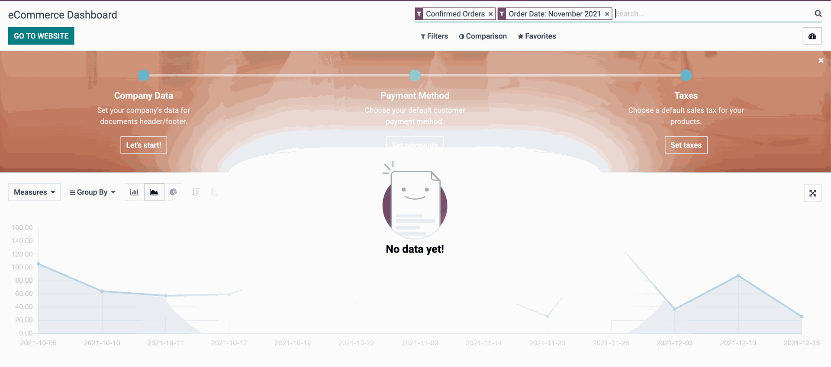Open the Measures dropdown

coord(34,192)
